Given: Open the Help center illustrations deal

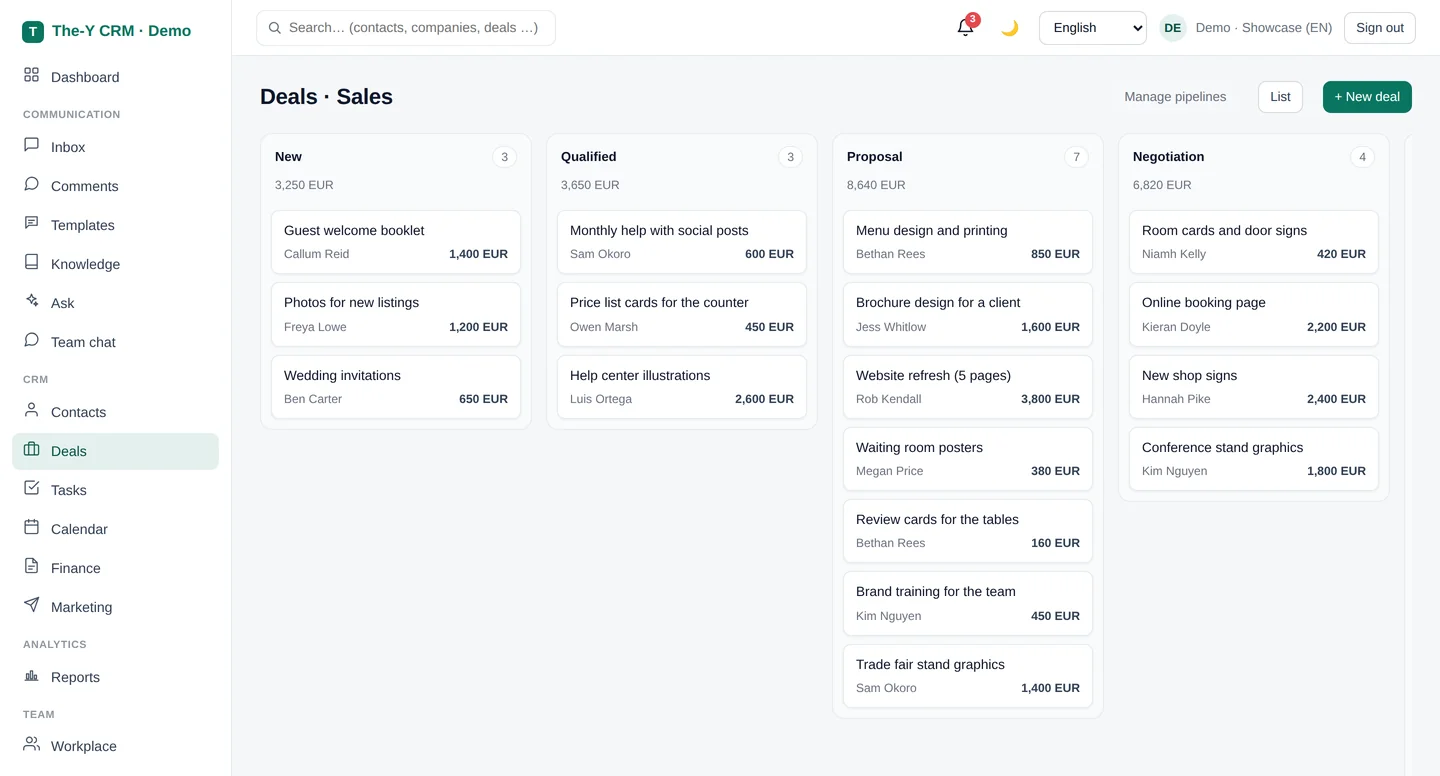Looking at the screenshot, I should (x=682, y=387).
